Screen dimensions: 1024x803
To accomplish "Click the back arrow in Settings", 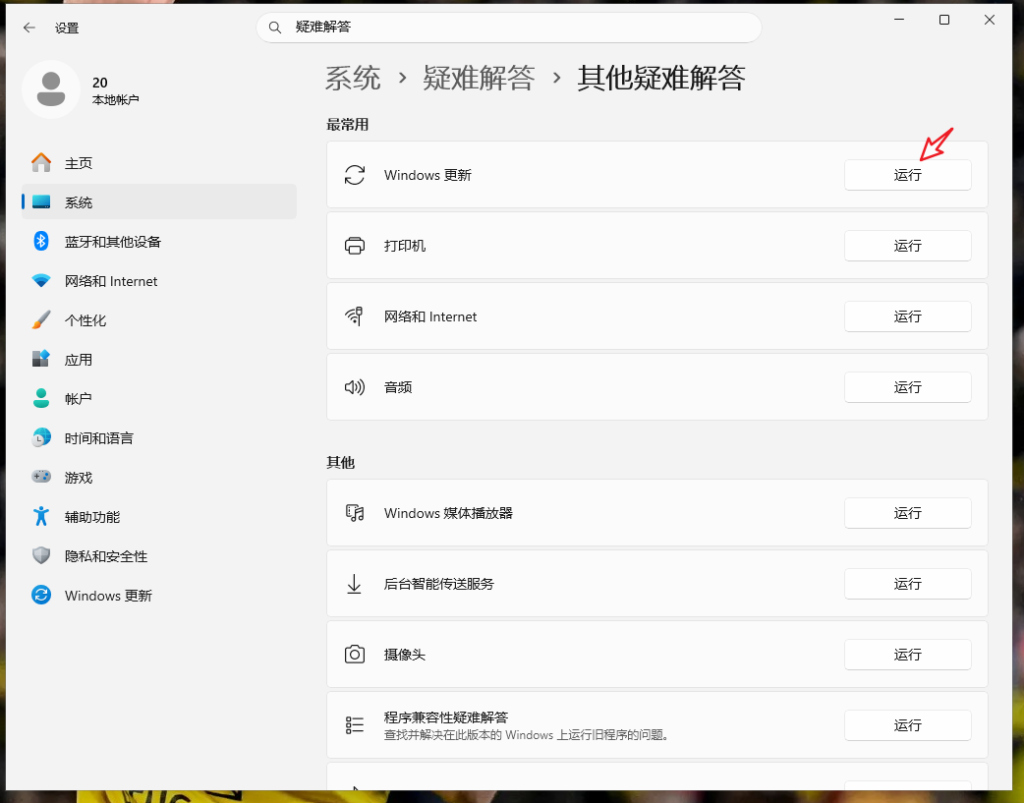I will 29,27.
